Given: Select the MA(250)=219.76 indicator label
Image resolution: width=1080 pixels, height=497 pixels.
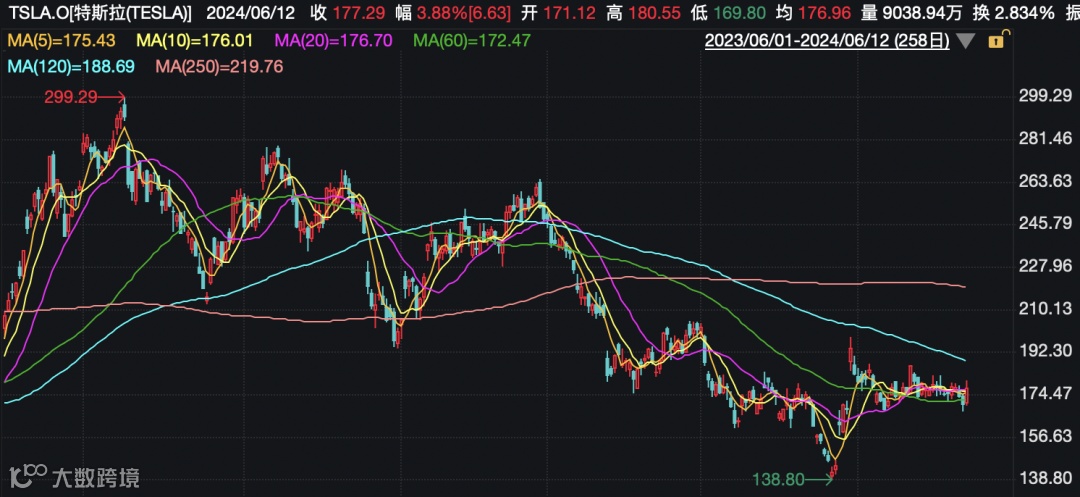Looking at the screenshot, I should 219,67.
